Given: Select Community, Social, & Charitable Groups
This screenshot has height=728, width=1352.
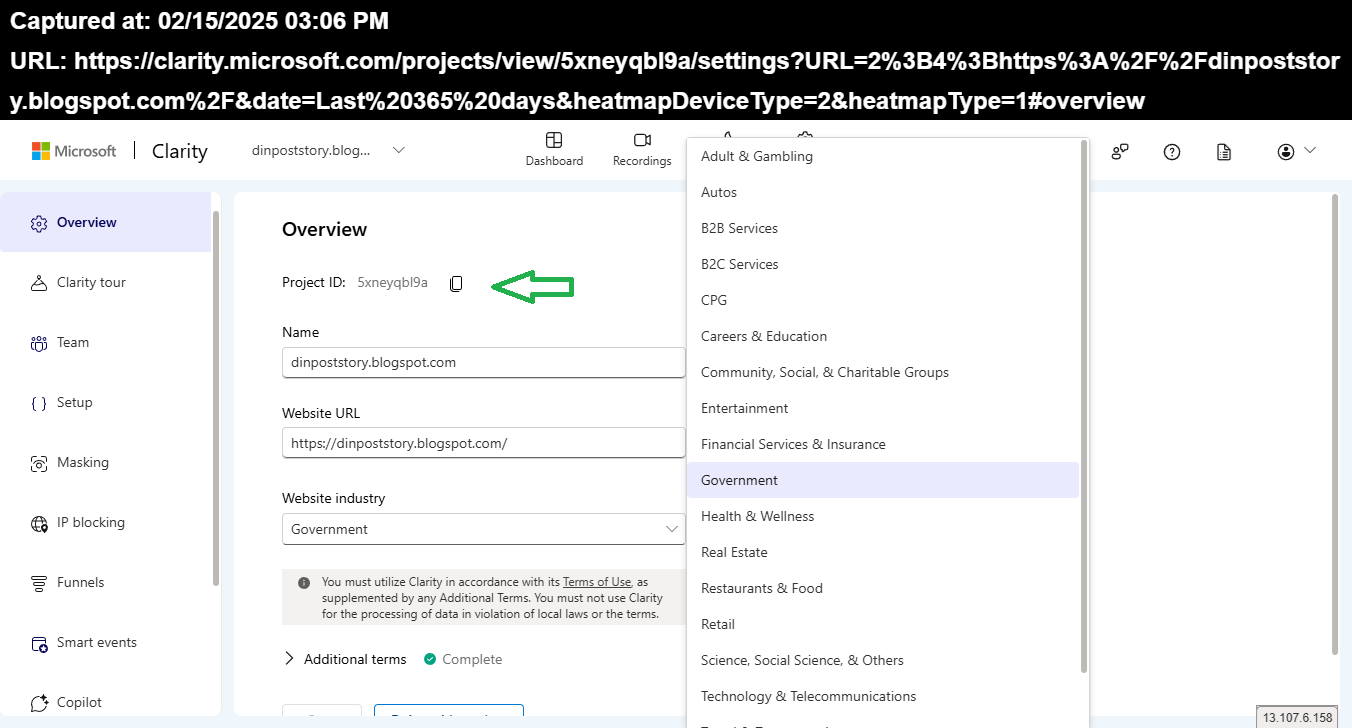Looking at the screenshot, I should tap(883, 372).
